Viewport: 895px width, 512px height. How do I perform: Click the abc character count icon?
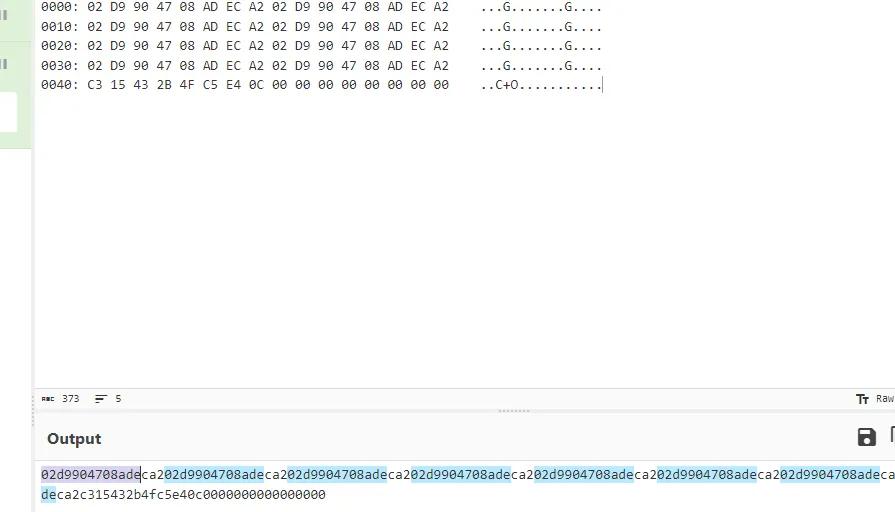(48, 399)
